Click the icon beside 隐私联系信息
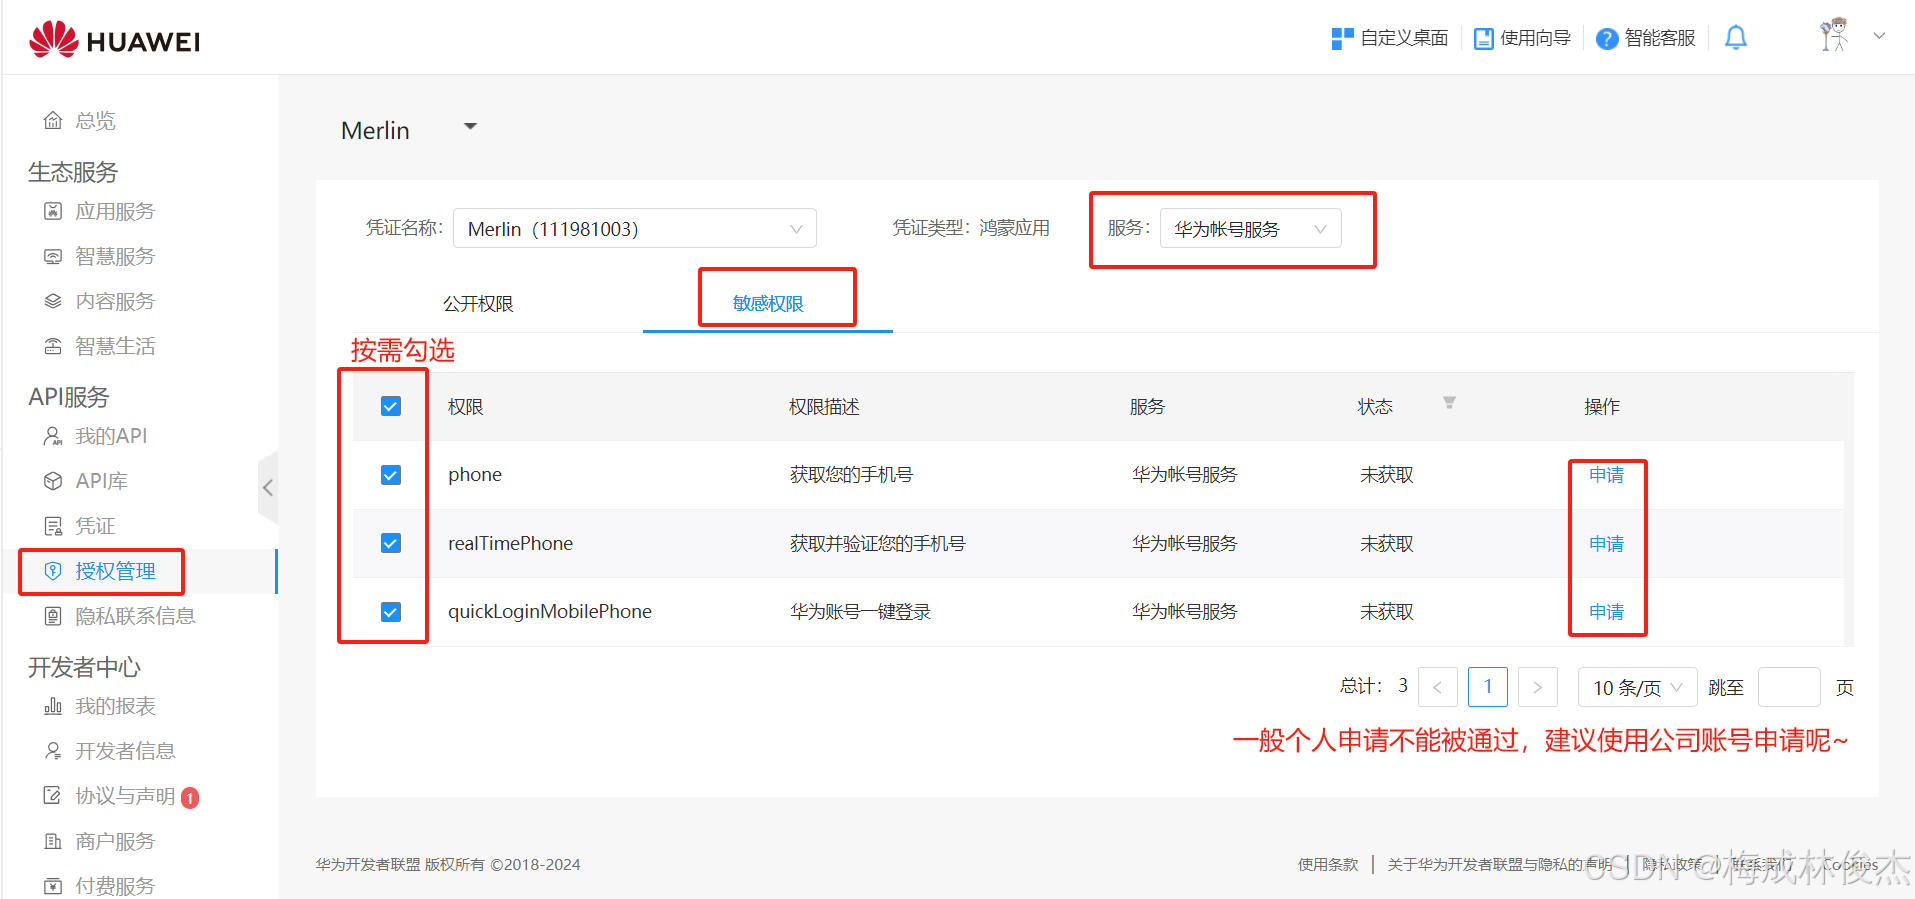The width and height of the screenshot is (1915, 899). 53,616
